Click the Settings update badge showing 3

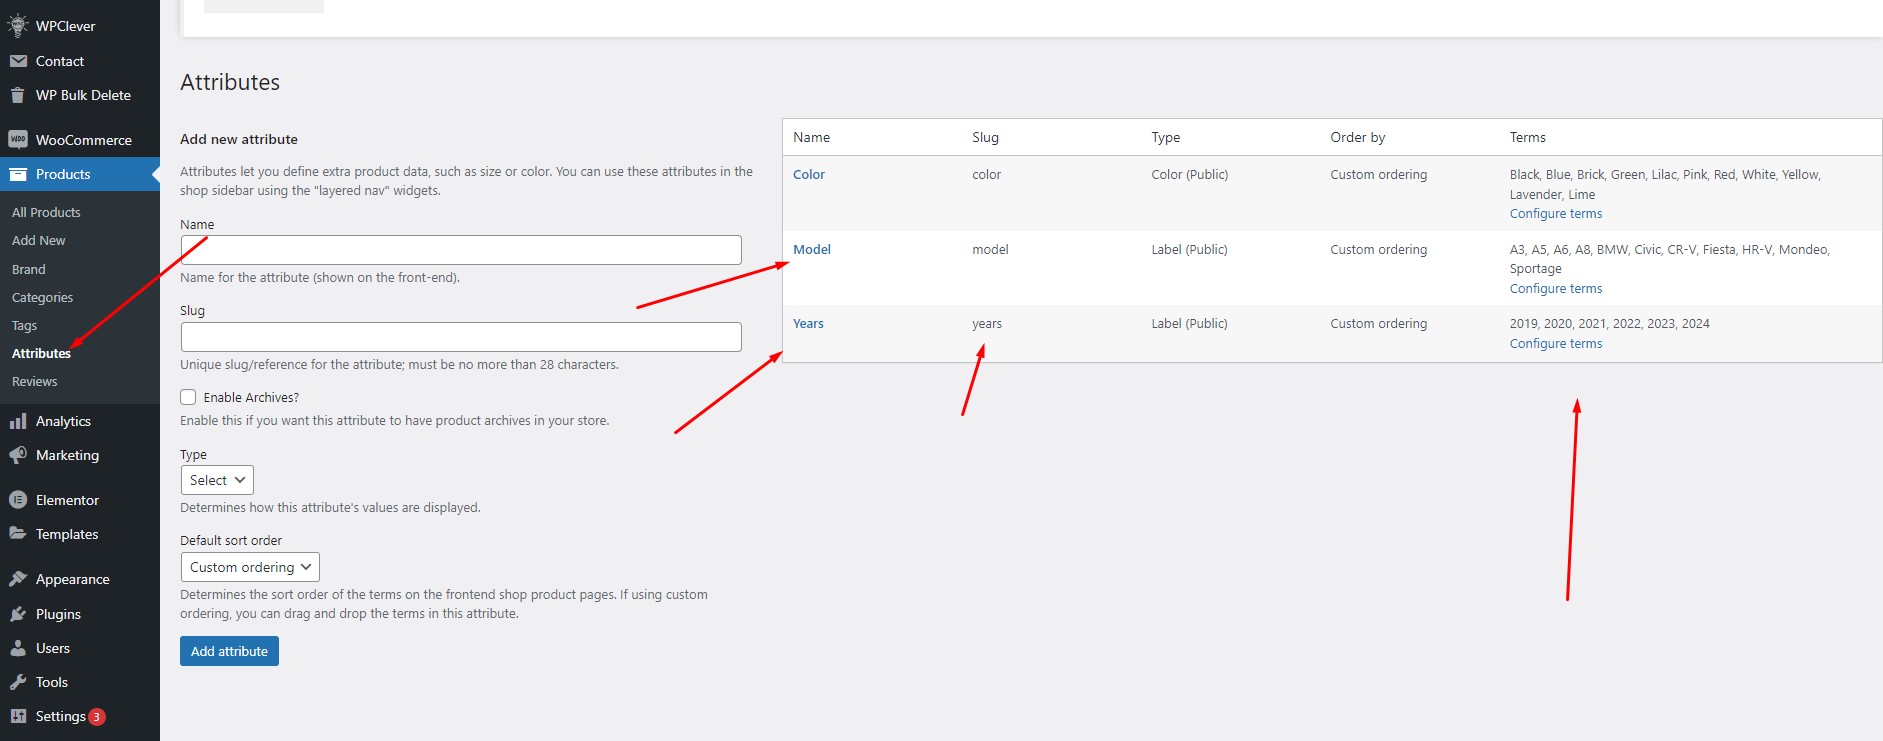pos(97,717)
